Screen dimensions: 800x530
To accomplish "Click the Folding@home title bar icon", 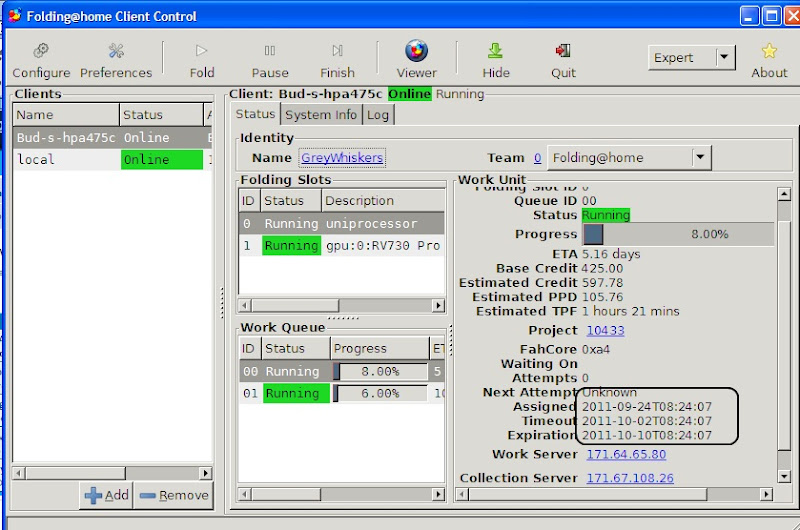I will [x=15, y=15].
